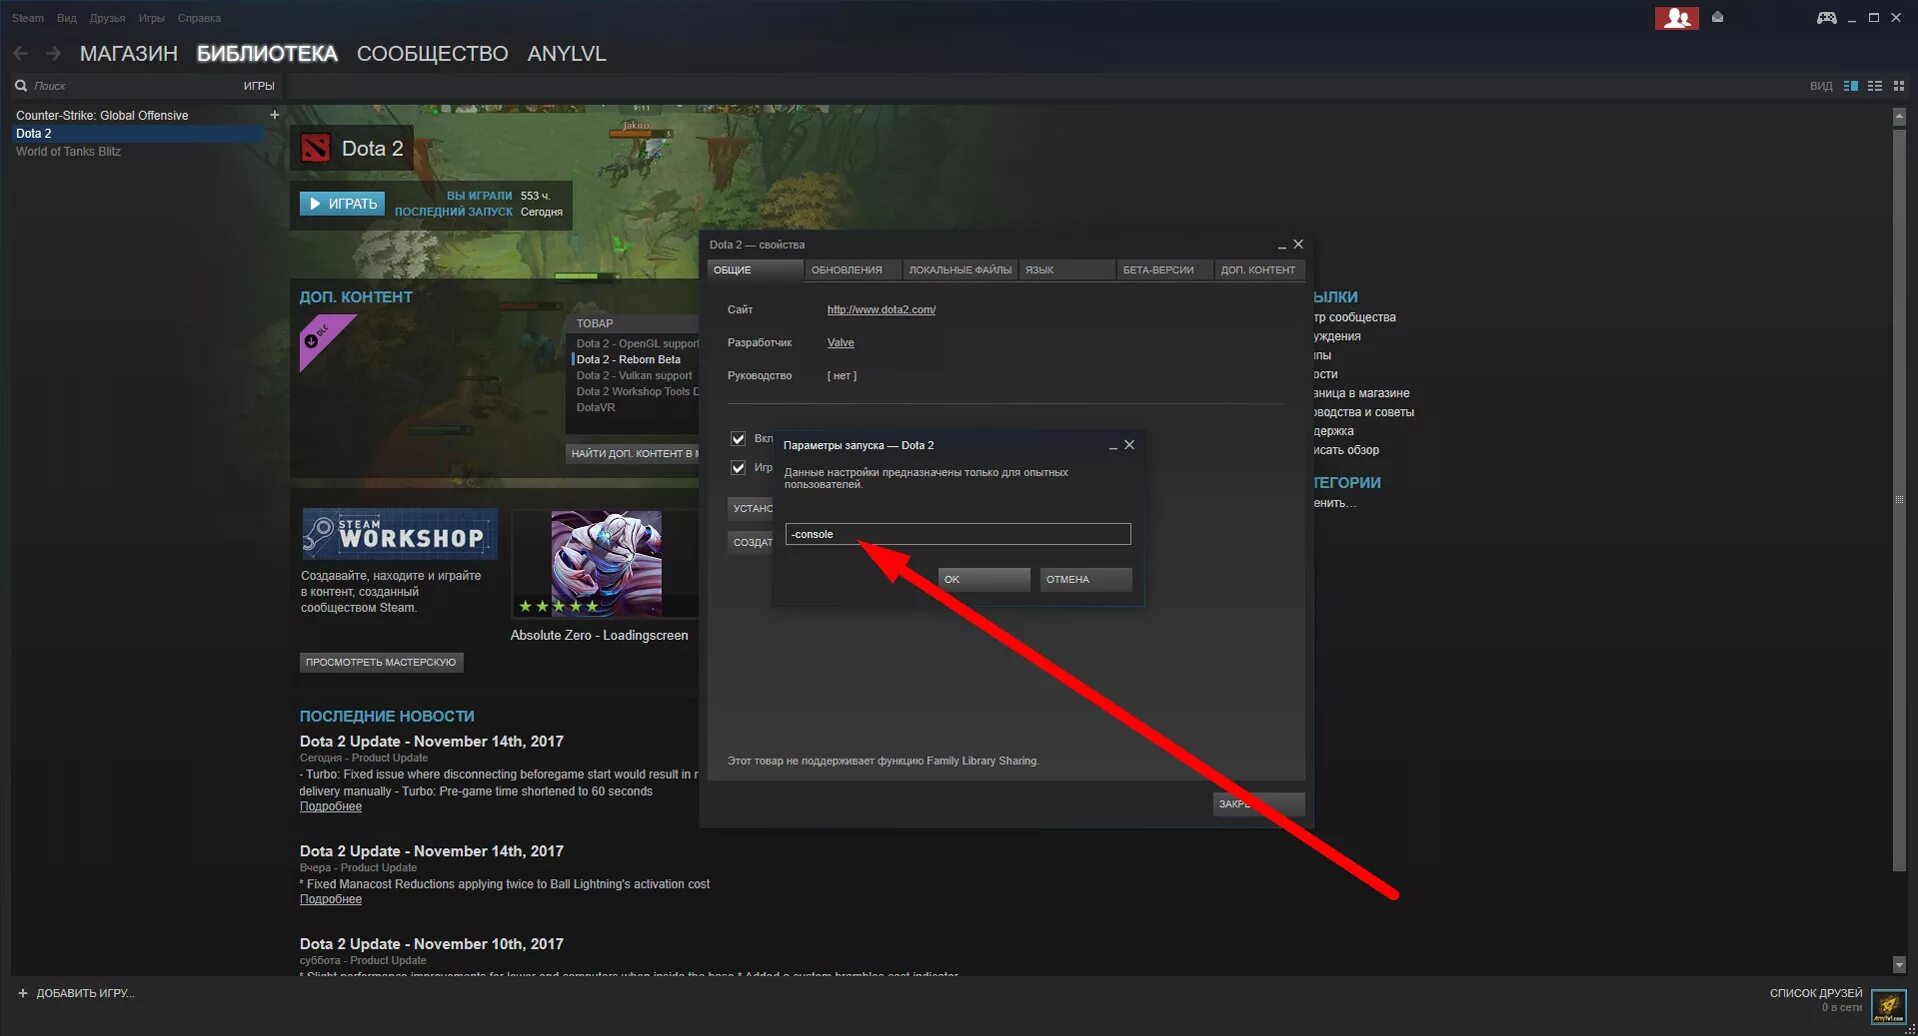Open the Игры menu
The height and width of the screenshot is (1036, 1918).
(152, 18)
